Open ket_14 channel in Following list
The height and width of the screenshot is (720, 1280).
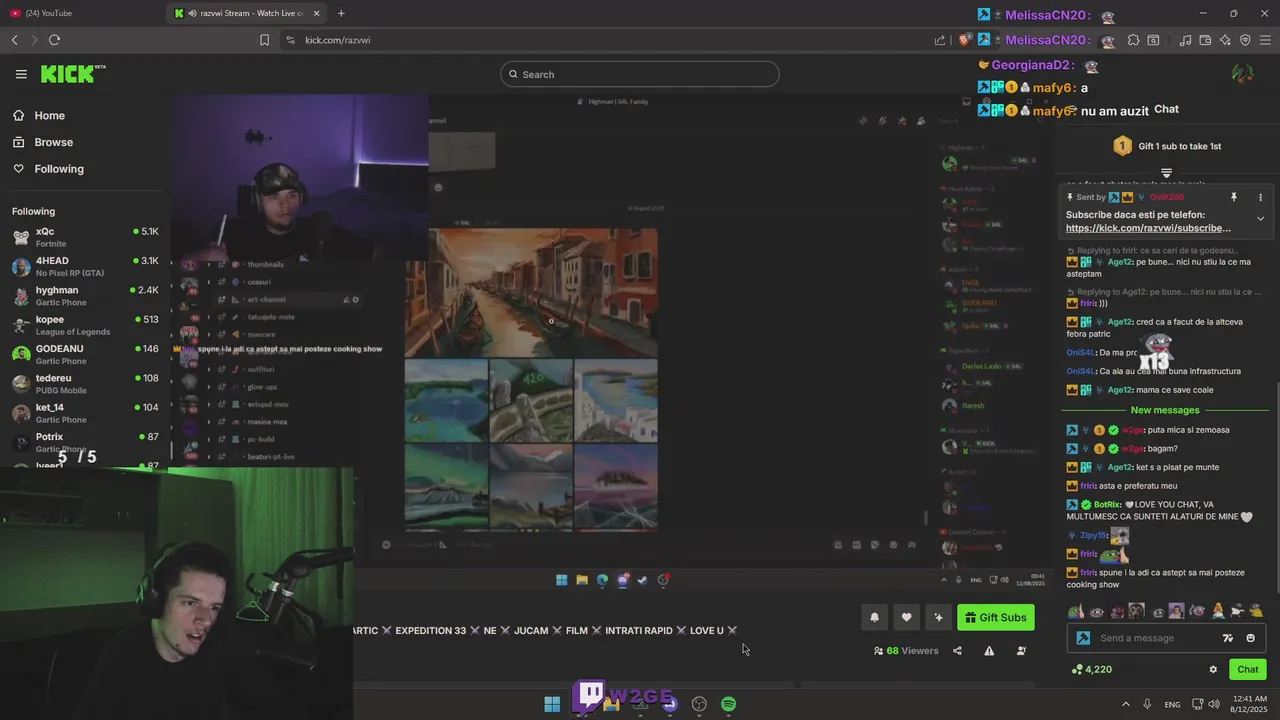point(85,413)
